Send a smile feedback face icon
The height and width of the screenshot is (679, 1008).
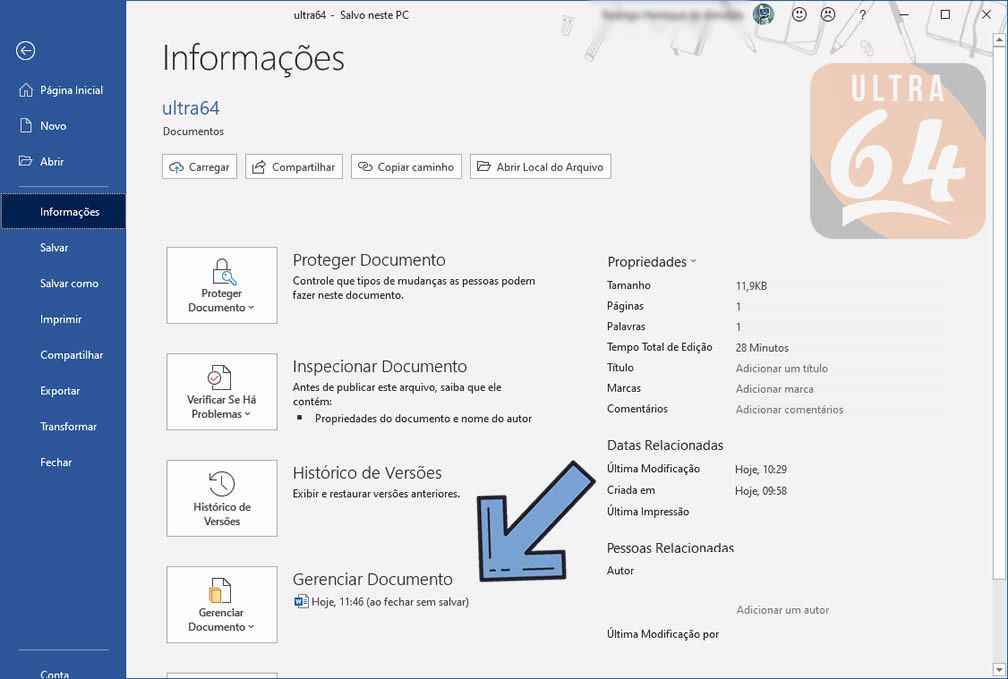click(x=800, y=15)
